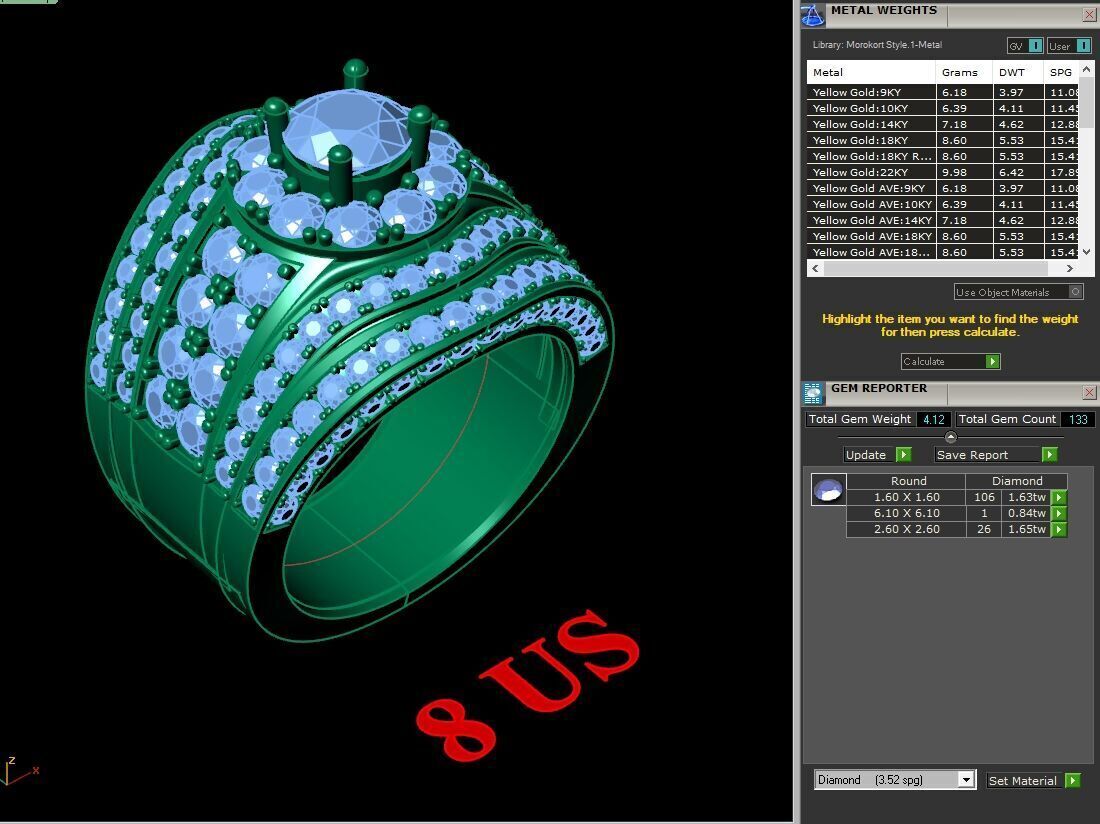Screen dimensions: 1100x824
Task: Click green arrow for 0.84tw row
Action: click(1059, 513)
